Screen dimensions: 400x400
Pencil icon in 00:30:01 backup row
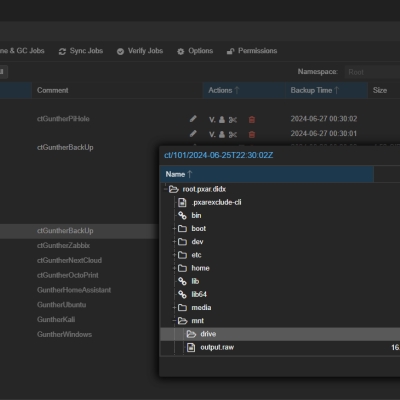[193, 134]
